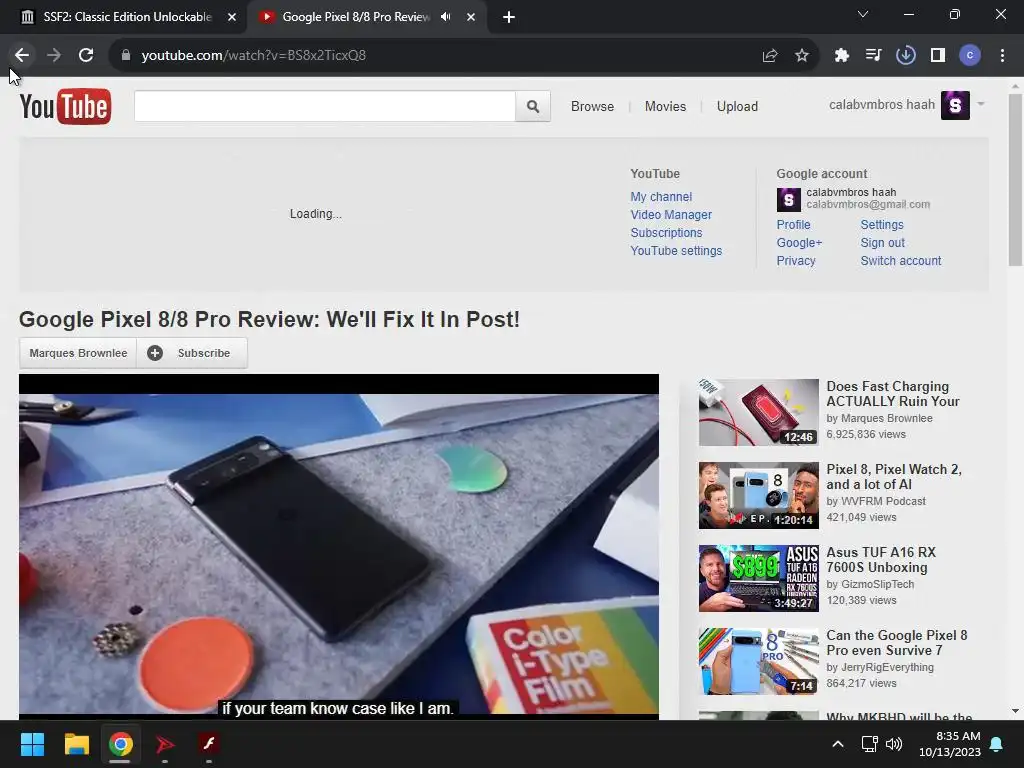The height and width of the screenshot is (768, 1024).
Task: Open the notification bell icon
Action: click(x=997, y=744)
